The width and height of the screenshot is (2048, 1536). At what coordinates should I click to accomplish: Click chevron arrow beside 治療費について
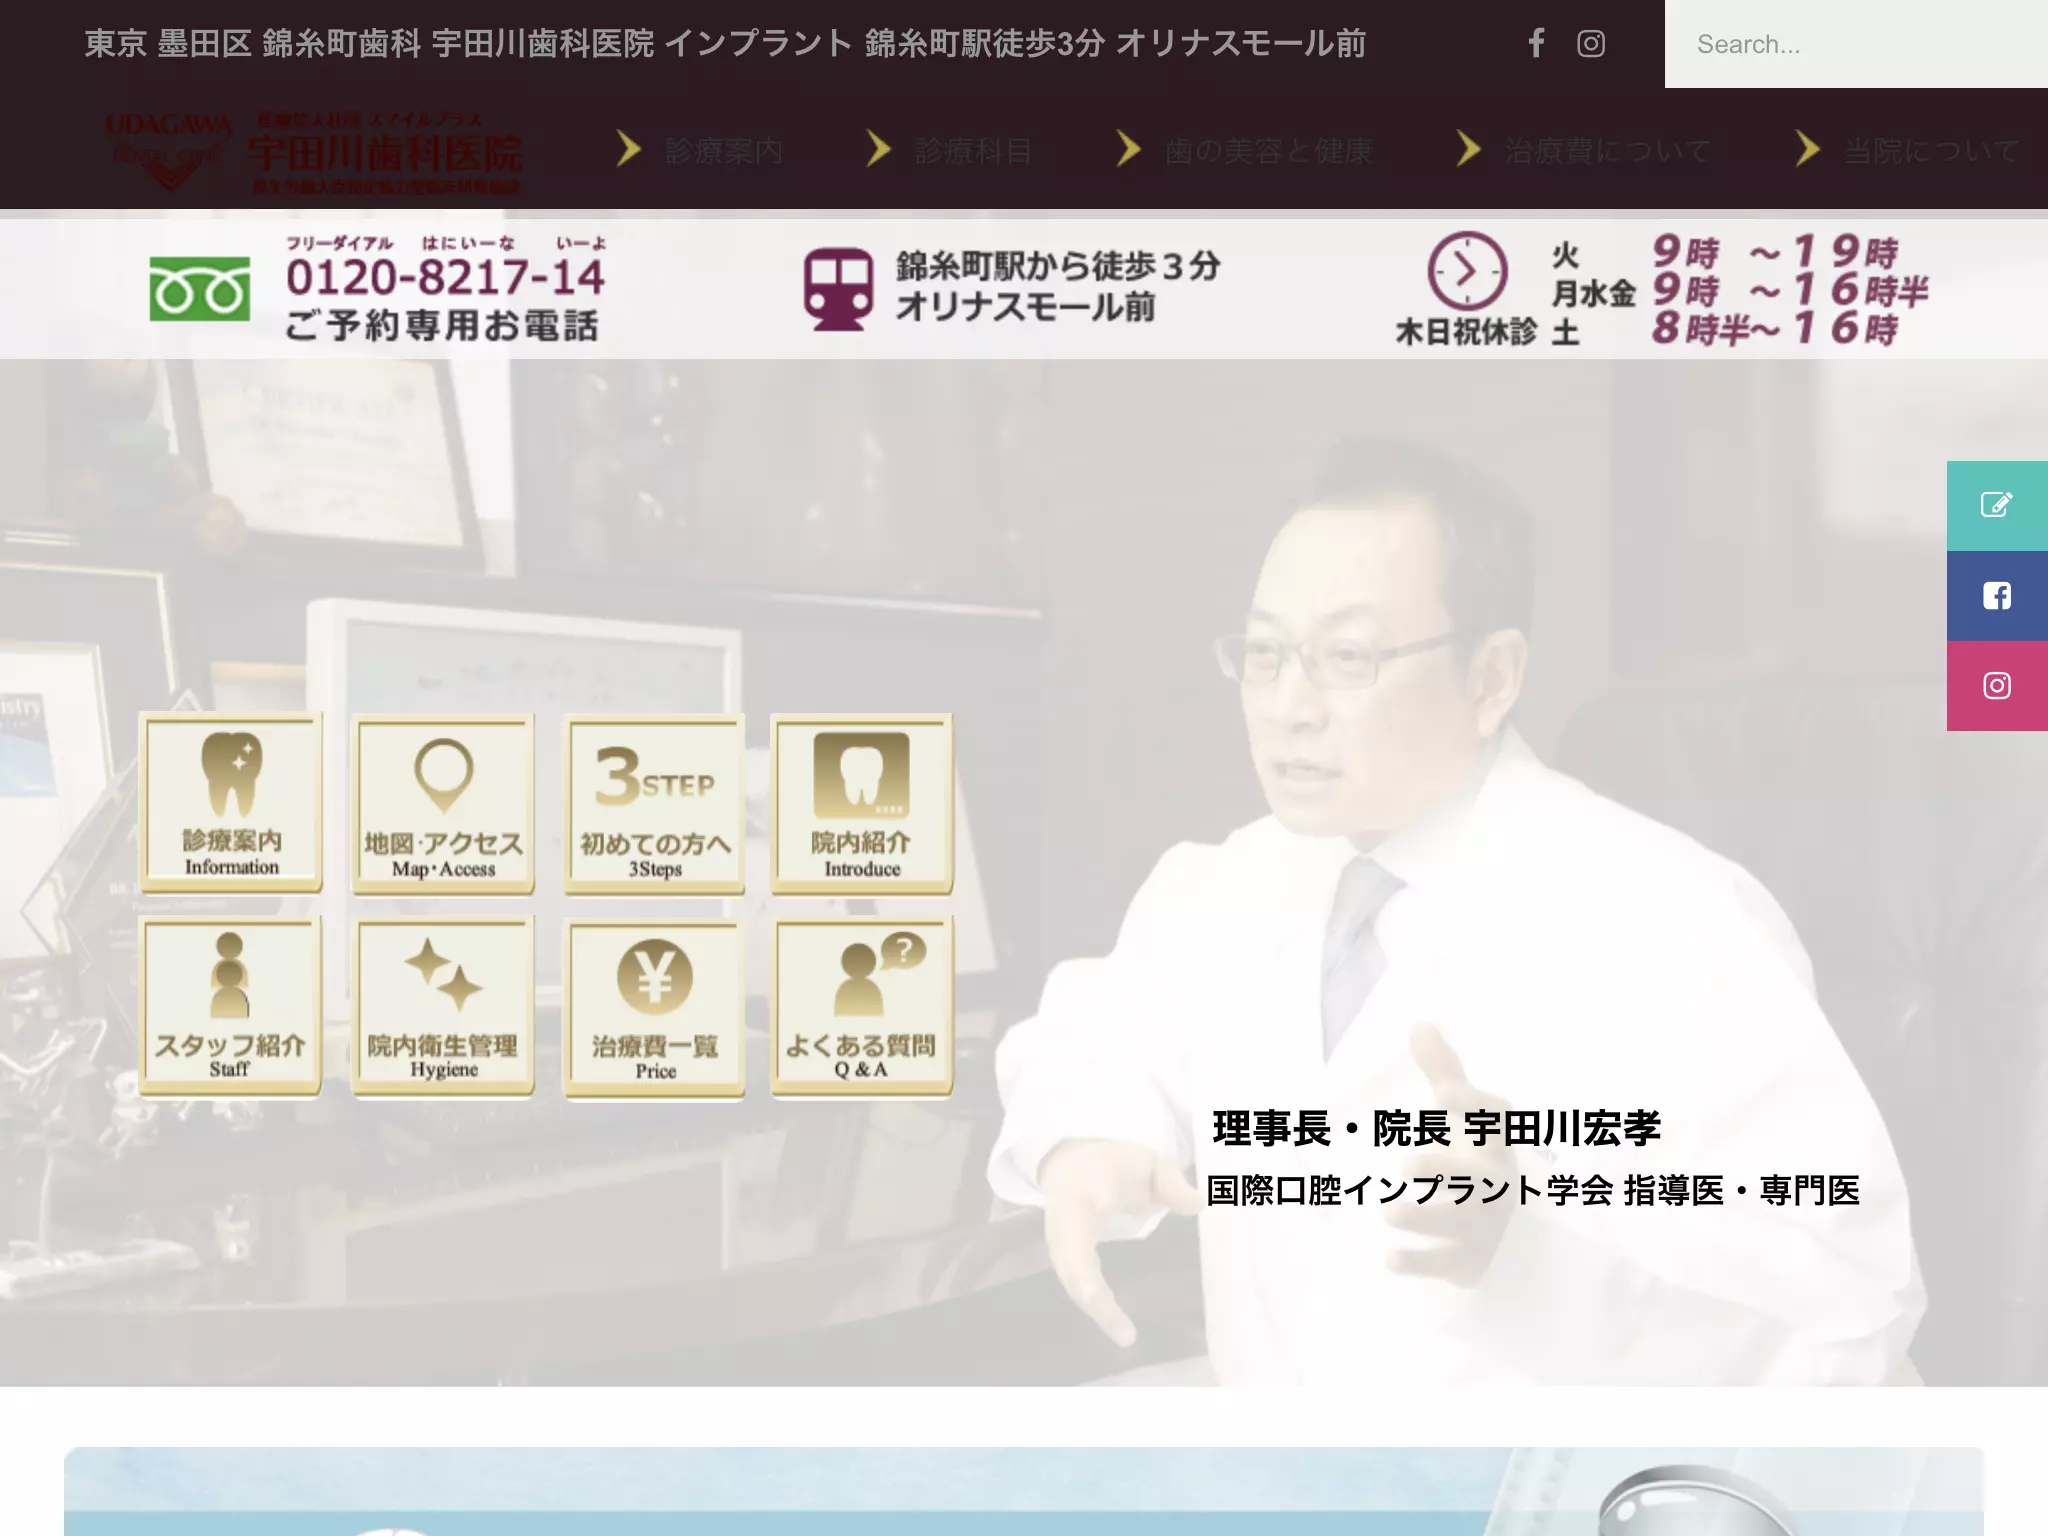[1468, 149]
